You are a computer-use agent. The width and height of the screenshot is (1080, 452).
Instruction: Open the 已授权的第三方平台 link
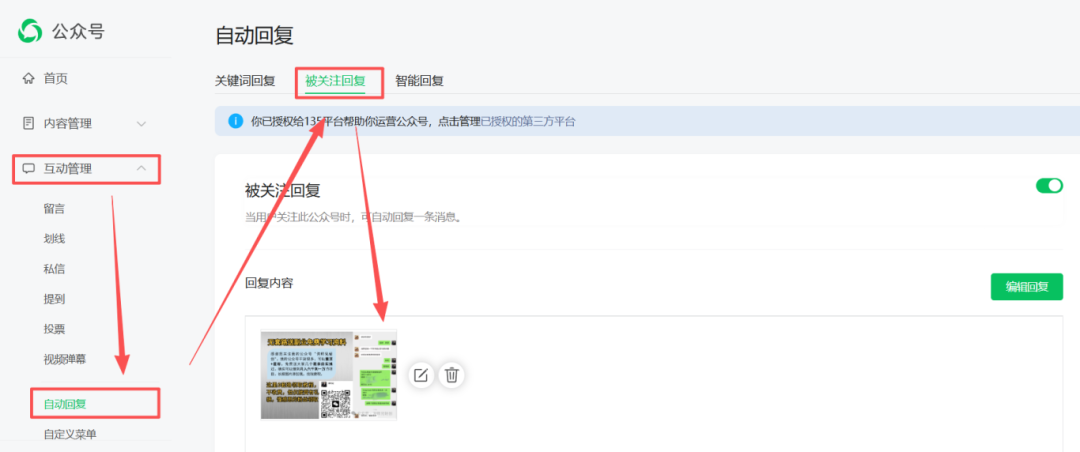tap(528, 121)
